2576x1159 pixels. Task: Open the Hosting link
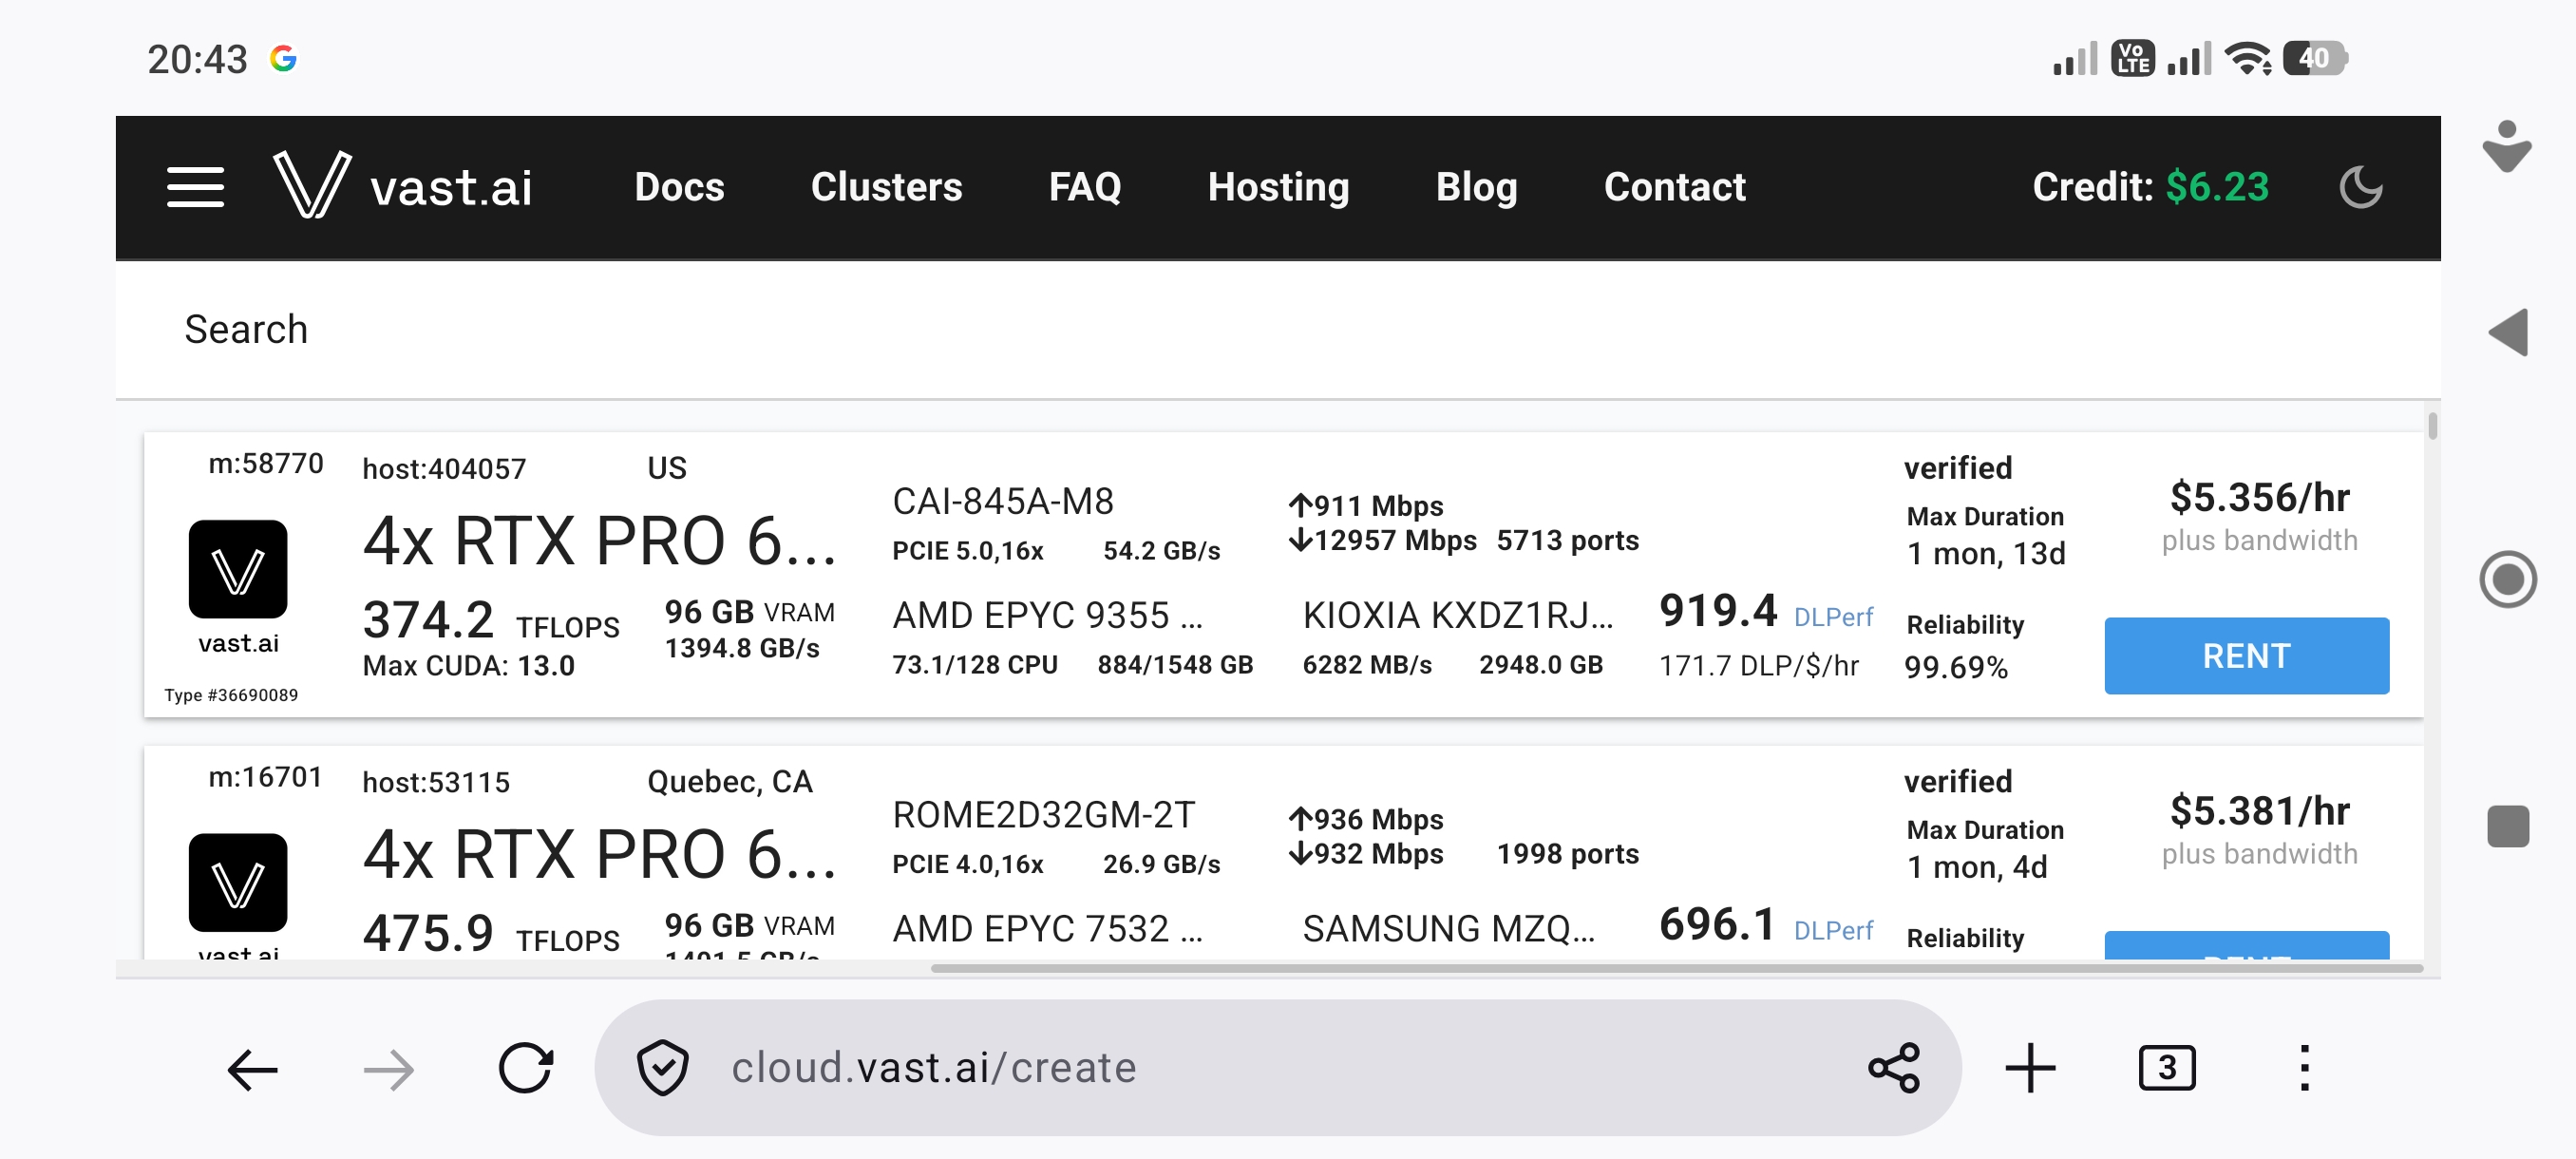pyautogui.click(x=1278, y=187)
